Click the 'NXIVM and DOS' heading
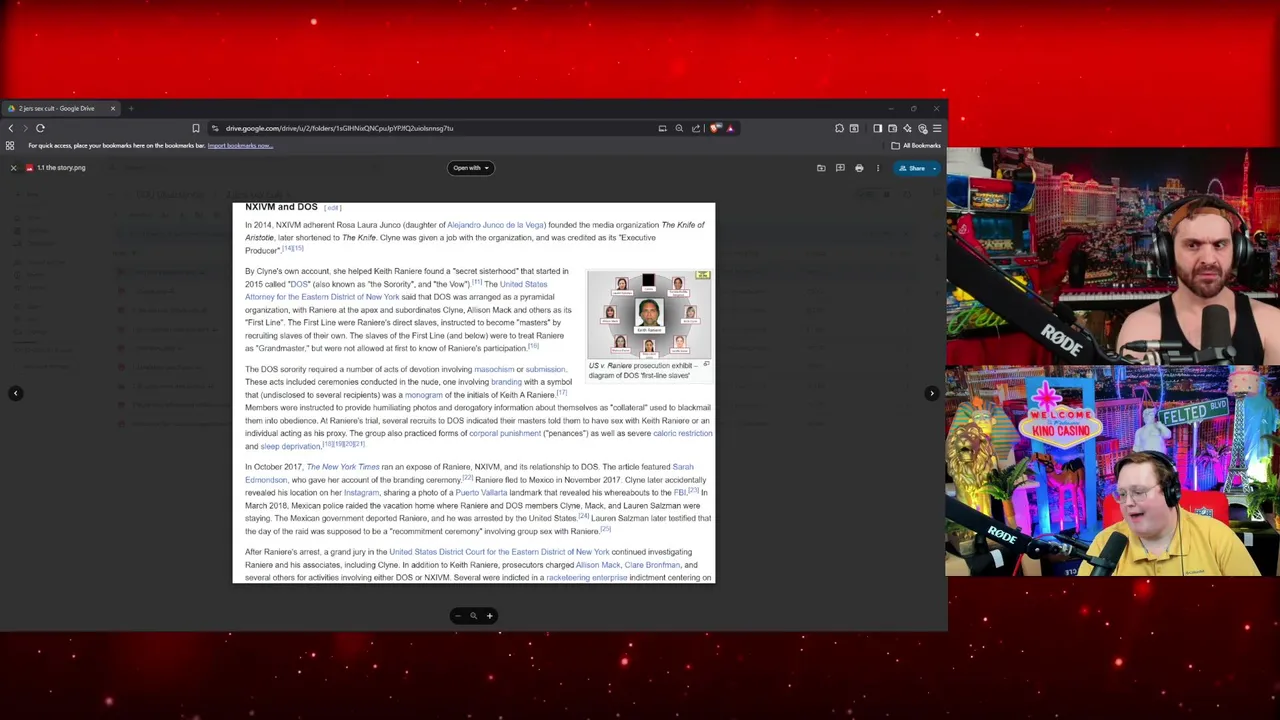Image resolution: width=1280 pixels, height=720 pixels. (281, 207)
